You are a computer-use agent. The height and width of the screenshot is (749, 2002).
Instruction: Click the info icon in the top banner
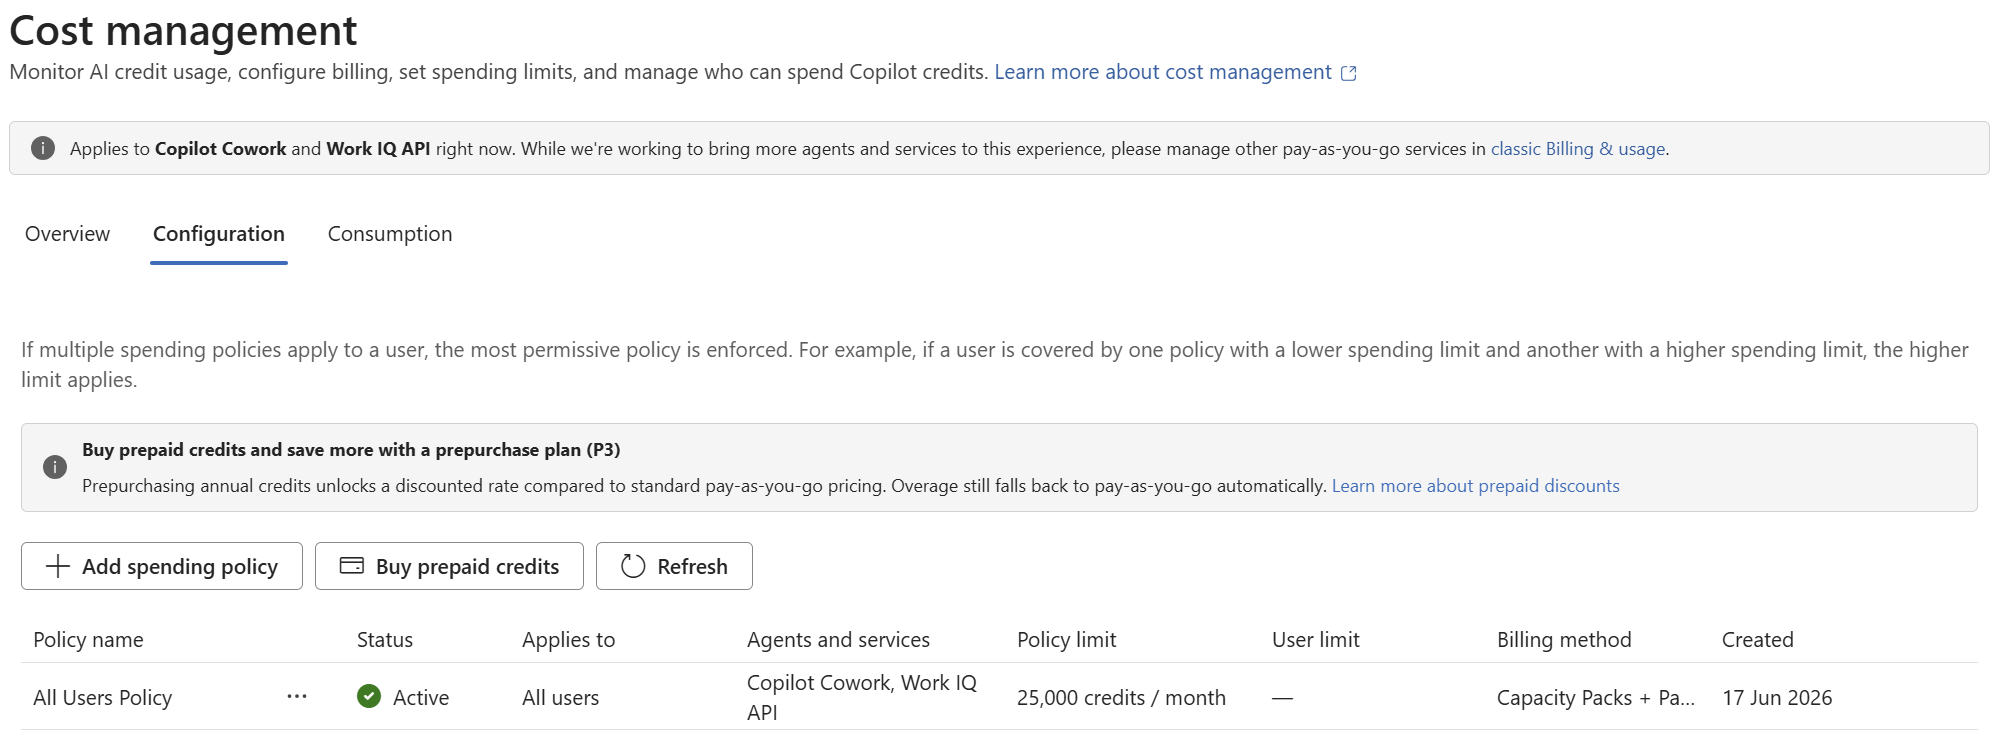coord(43,148)
